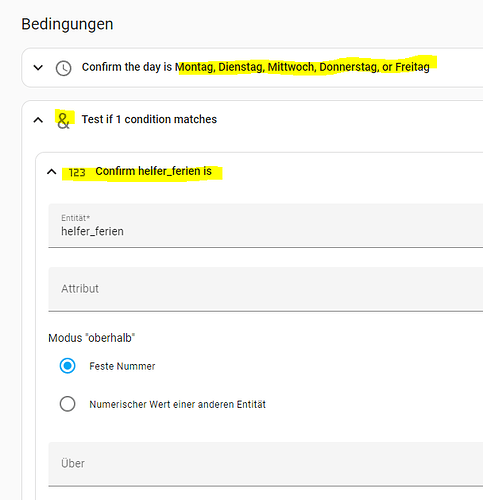Click the small 'Entität*' field label

(x=75, y=218)
